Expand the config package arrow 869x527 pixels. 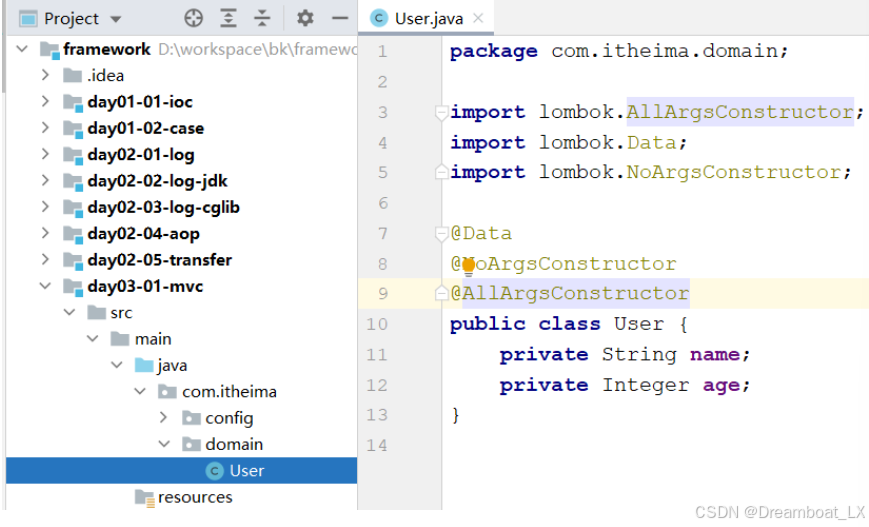[x=163, y=417]
